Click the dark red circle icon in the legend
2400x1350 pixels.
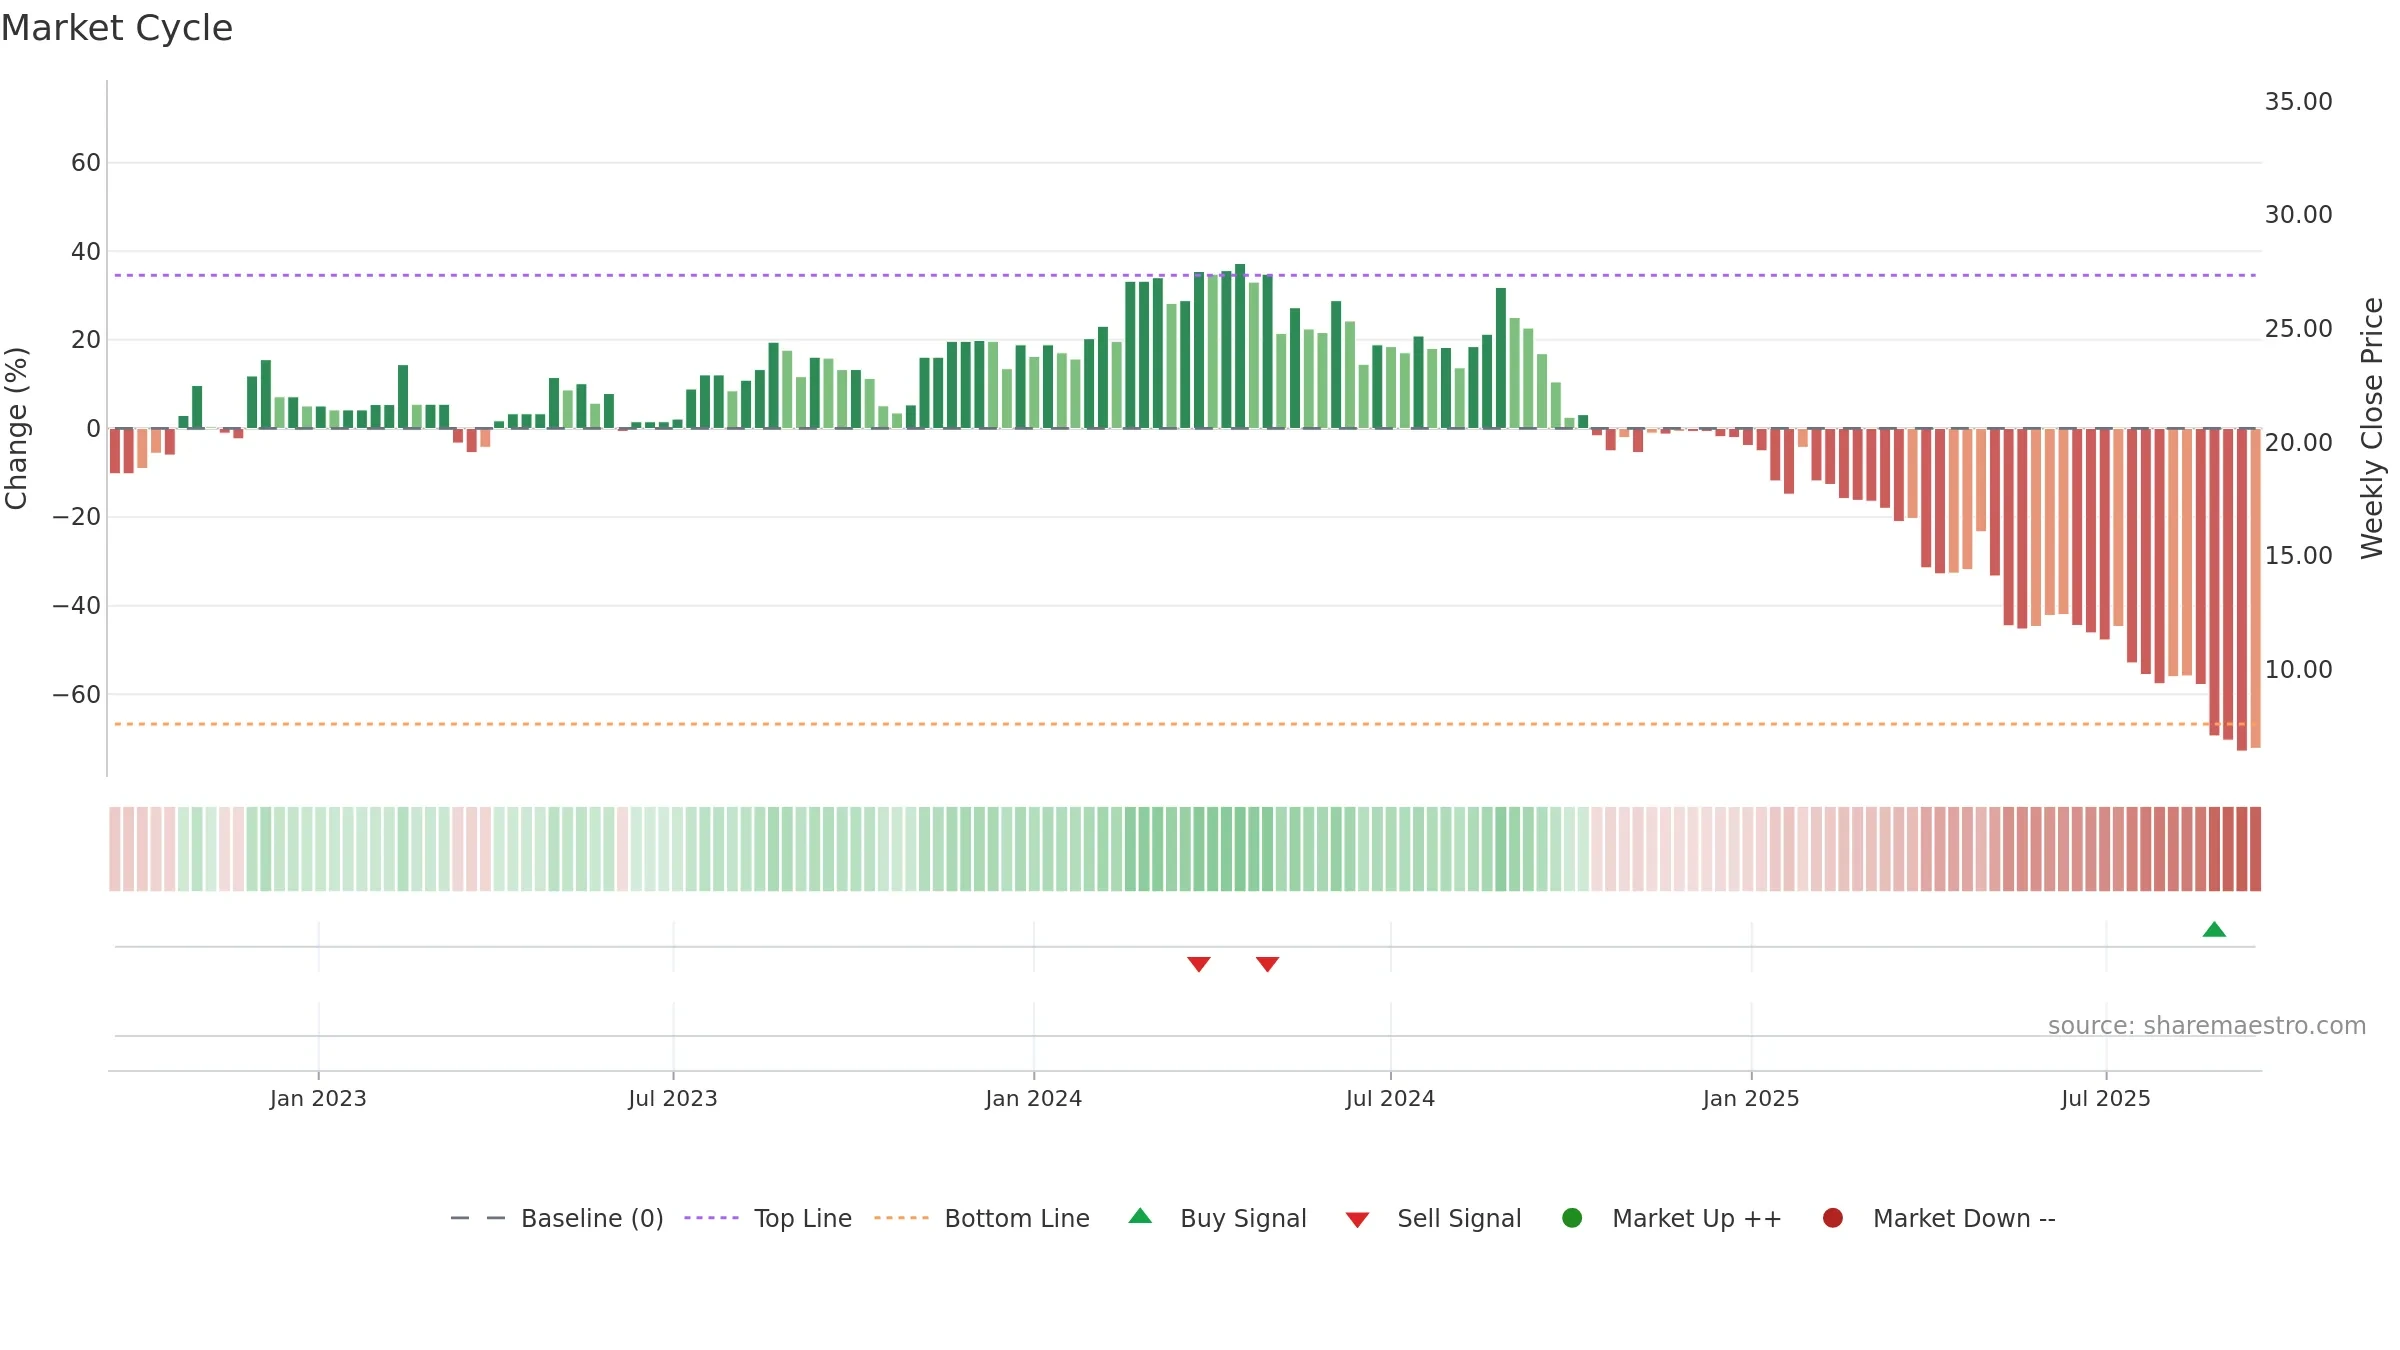click(x=1833, y=1218)
